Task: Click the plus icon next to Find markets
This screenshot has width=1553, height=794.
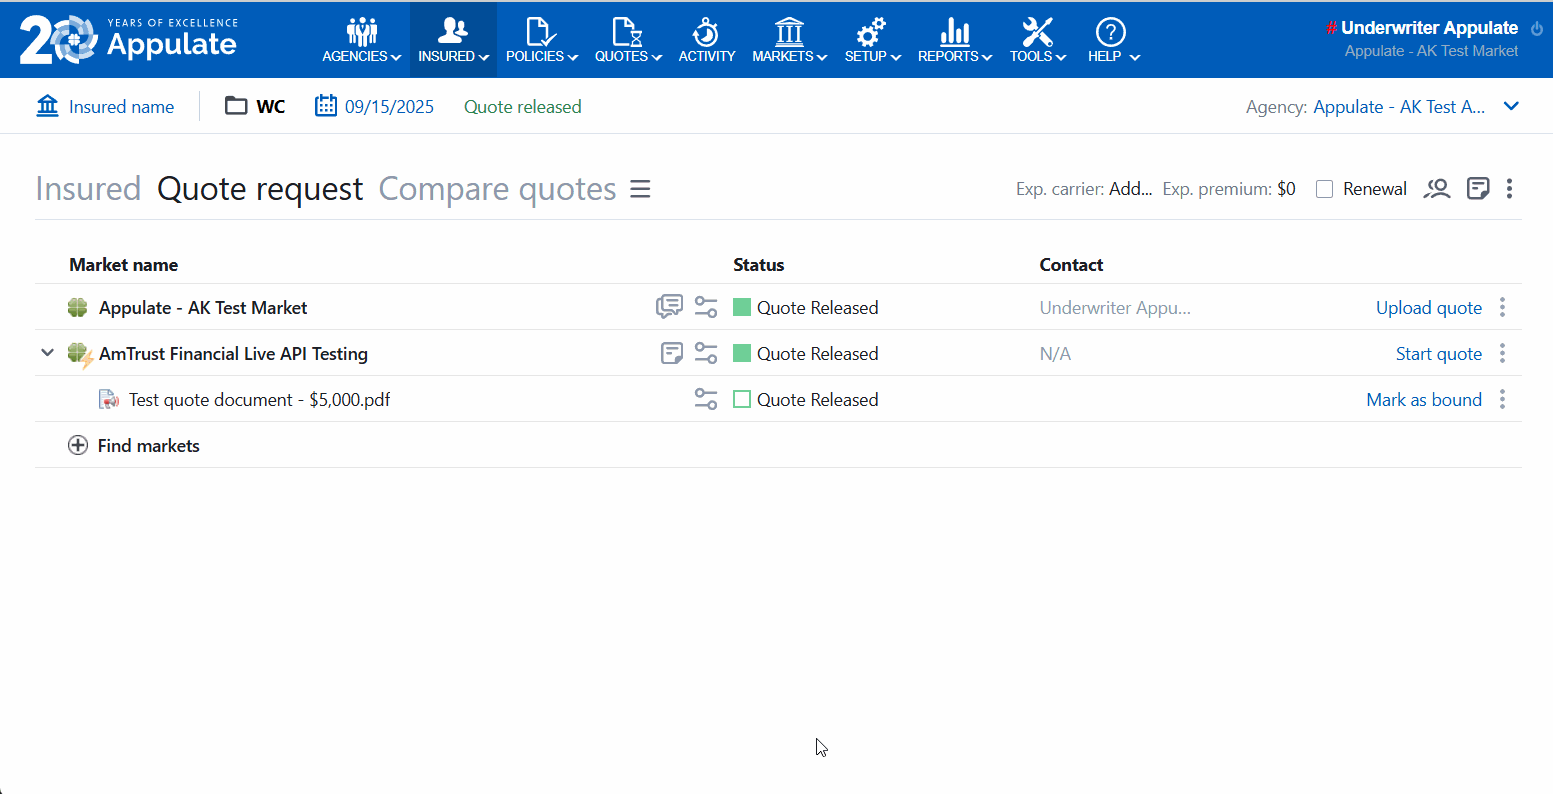Action: coord(78,446)
